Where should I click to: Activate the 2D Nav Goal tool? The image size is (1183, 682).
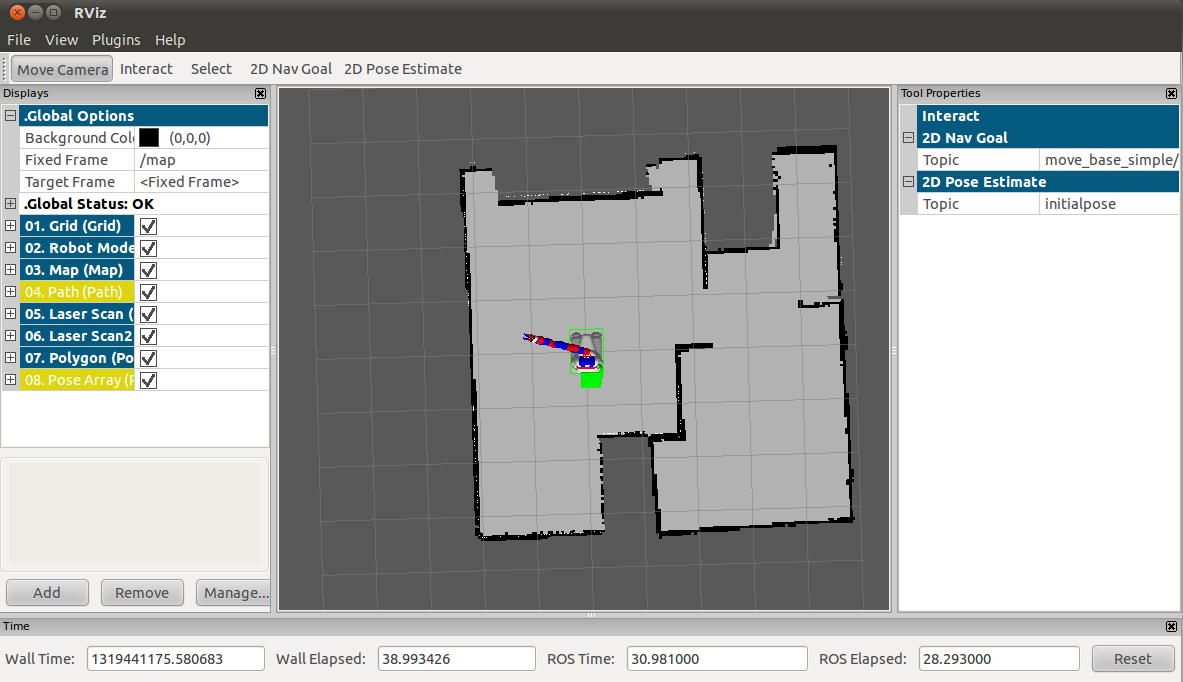click(x=290, y=69)
